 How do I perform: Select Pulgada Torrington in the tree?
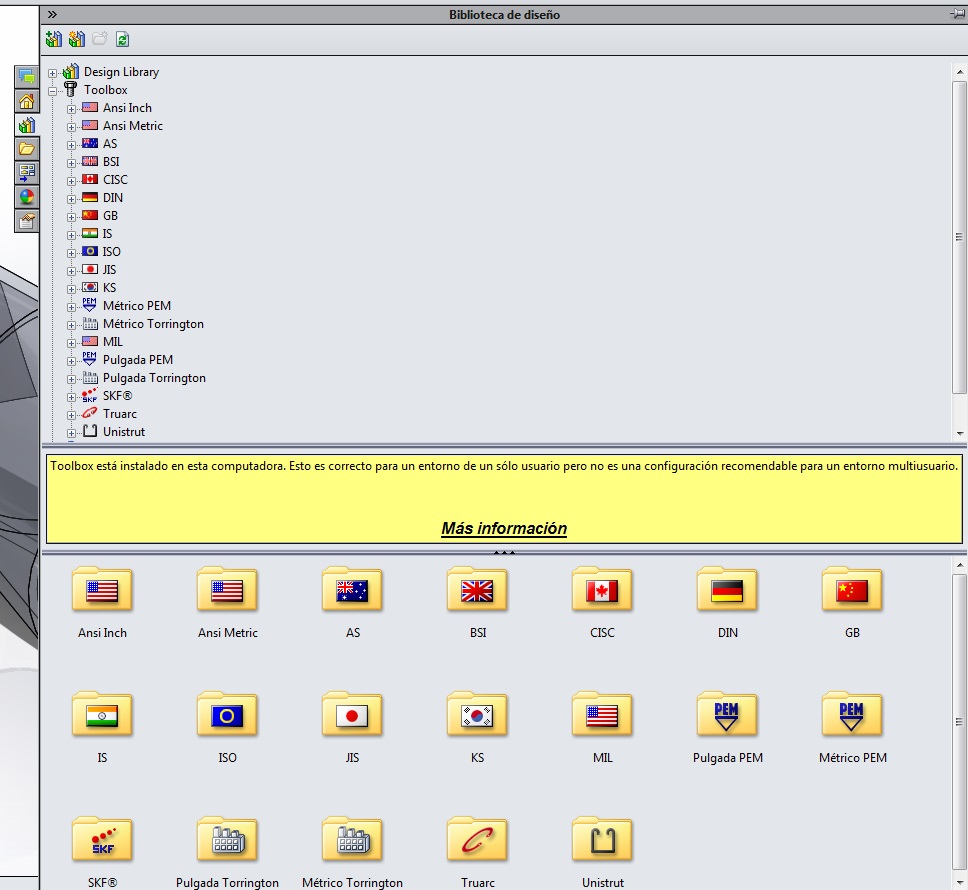[x=154, y=378]
